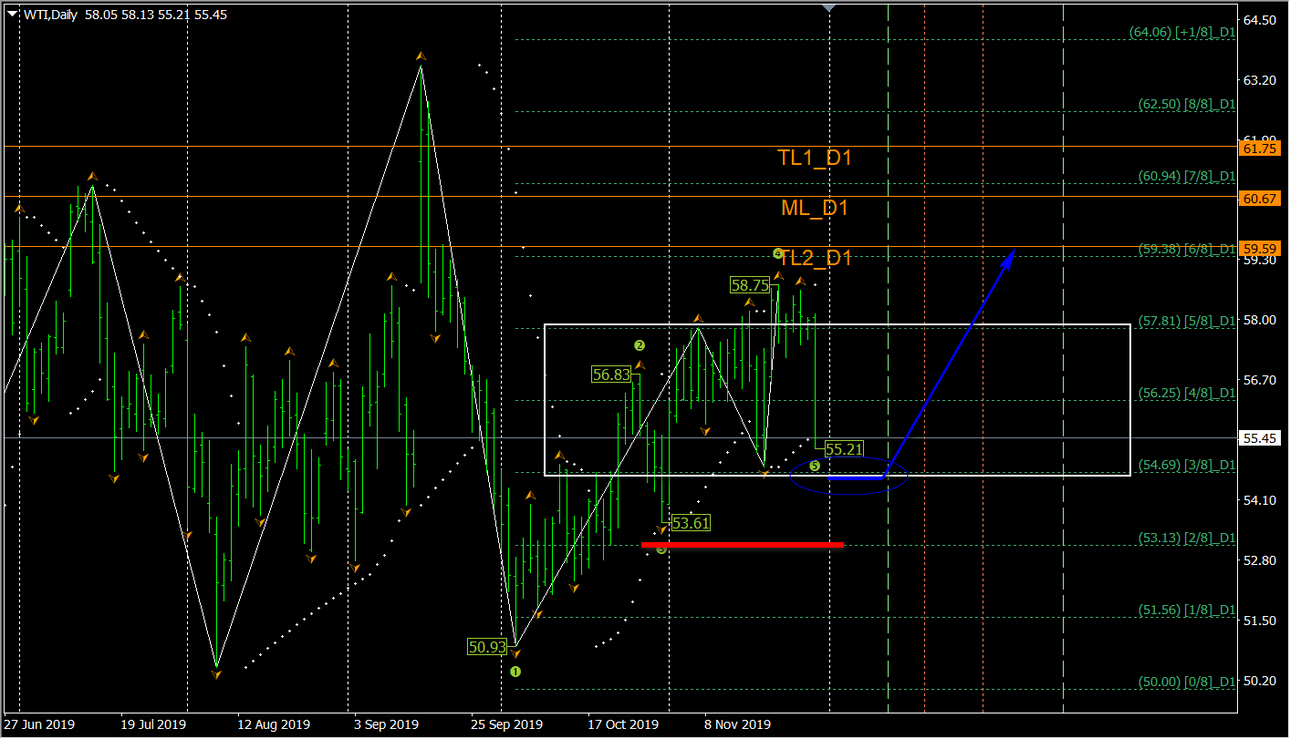The image size is (1290, 739).
Task: Select the orange 61.75 price tag
Action: [1259, 147]
